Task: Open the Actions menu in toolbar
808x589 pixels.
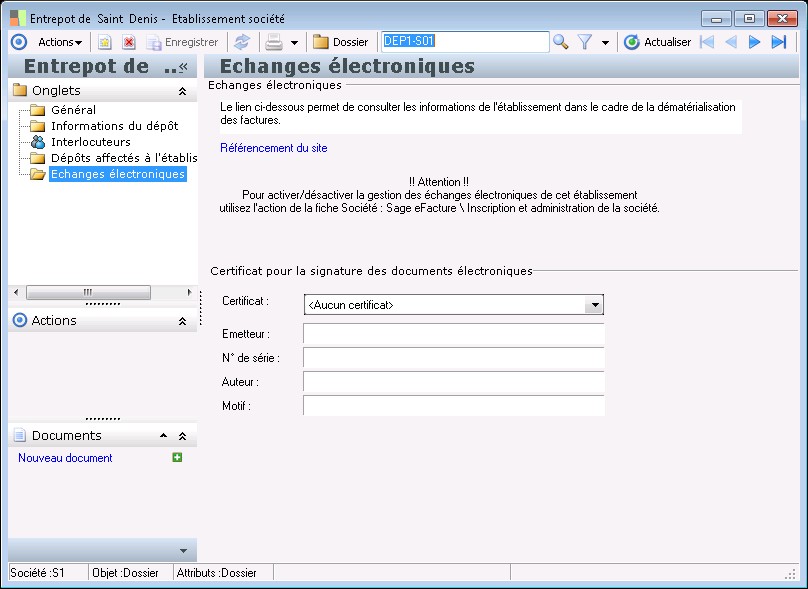Action: tap(60, 42)
